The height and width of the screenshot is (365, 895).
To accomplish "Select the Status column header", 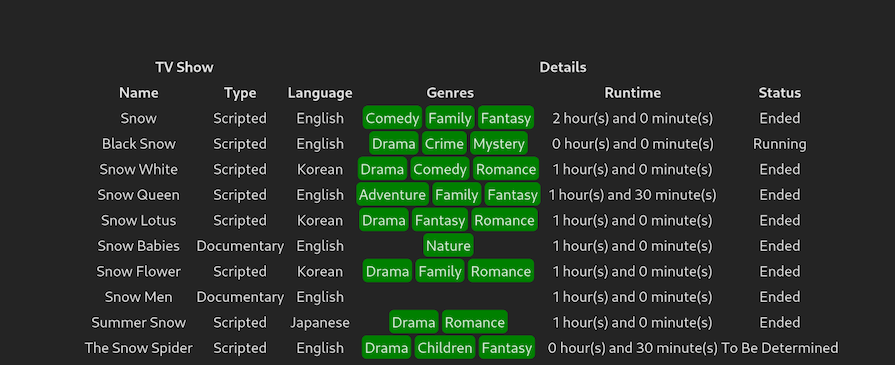I will 779,93.
